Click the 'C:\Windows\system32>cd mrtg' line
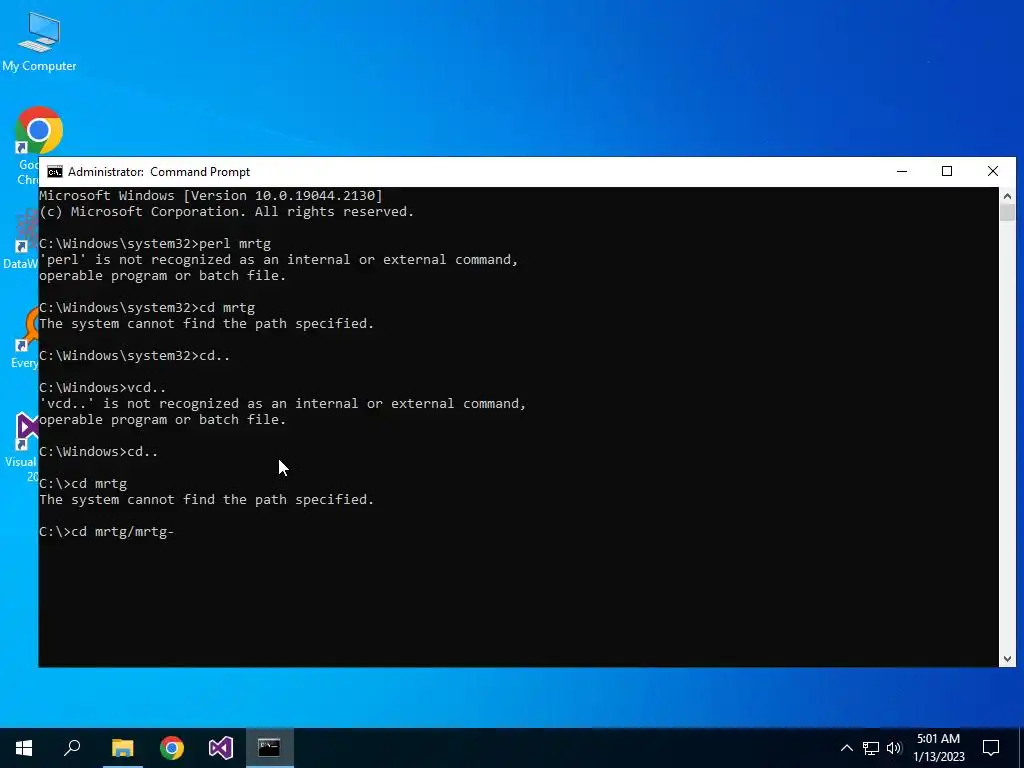This screenshot has width=1024, height=768. pyautogui.click(x=147, y=308)
